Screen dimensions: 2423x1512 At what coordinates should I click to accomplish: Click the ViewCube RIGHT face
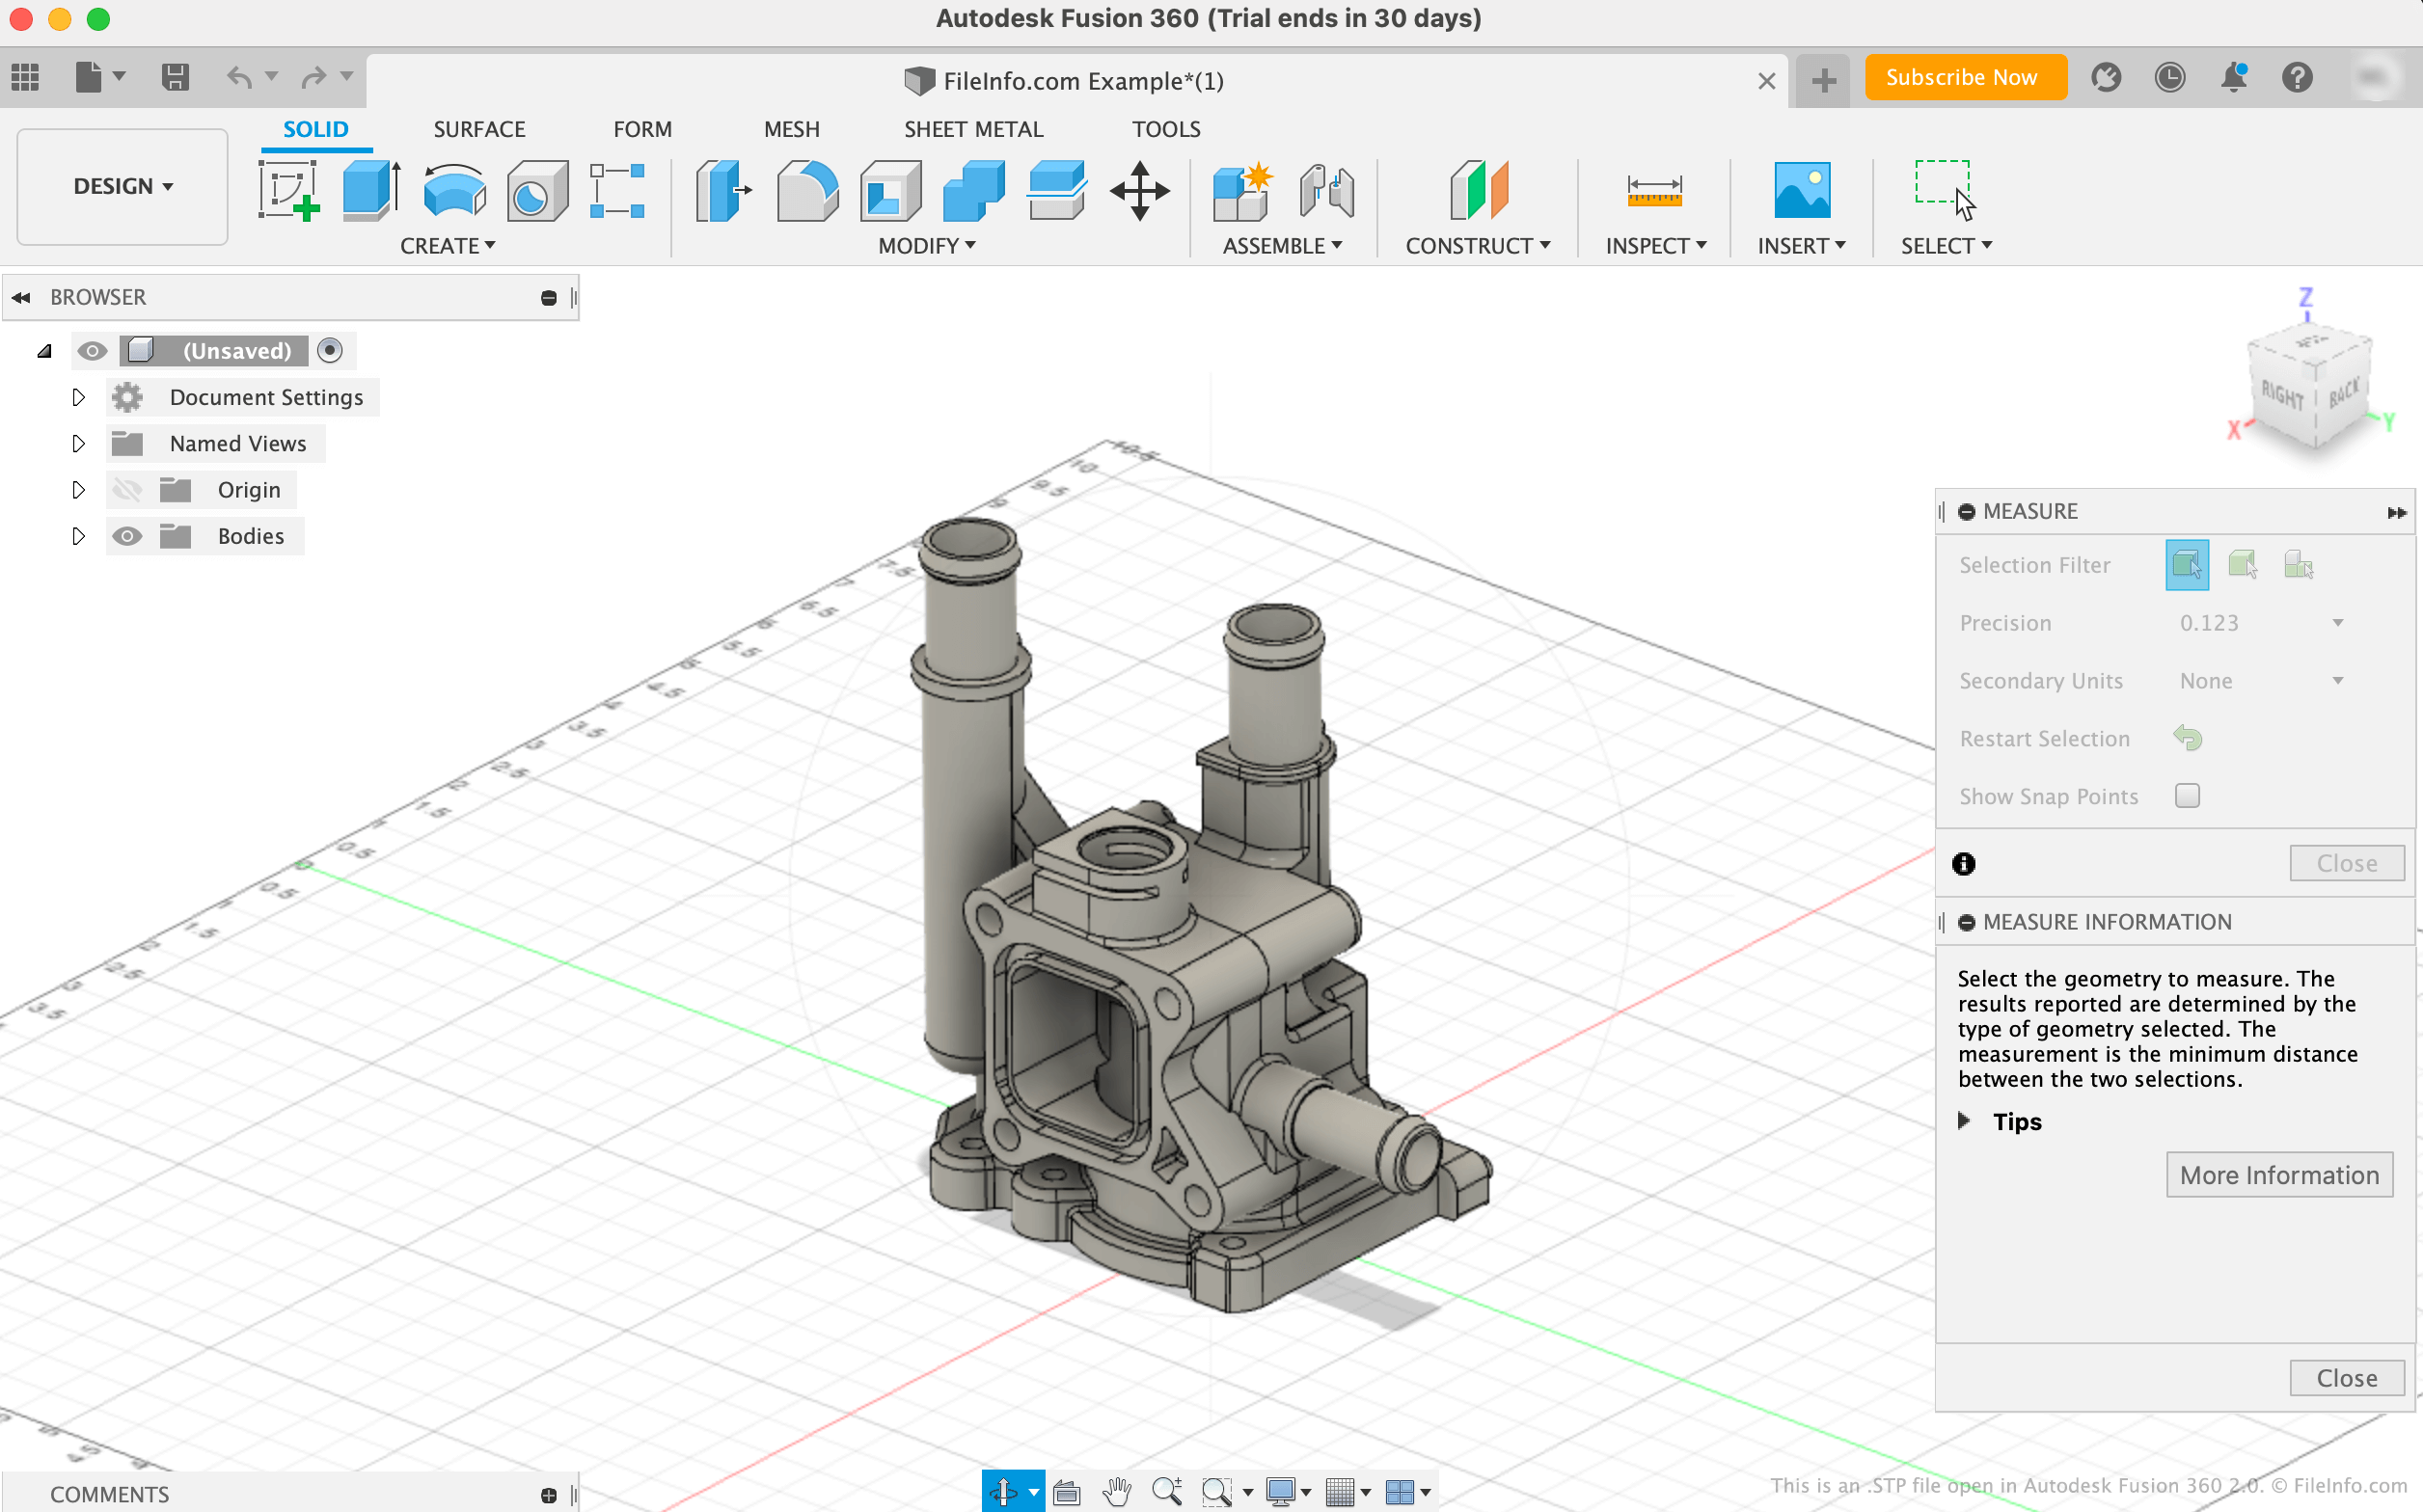[2281, 396]
